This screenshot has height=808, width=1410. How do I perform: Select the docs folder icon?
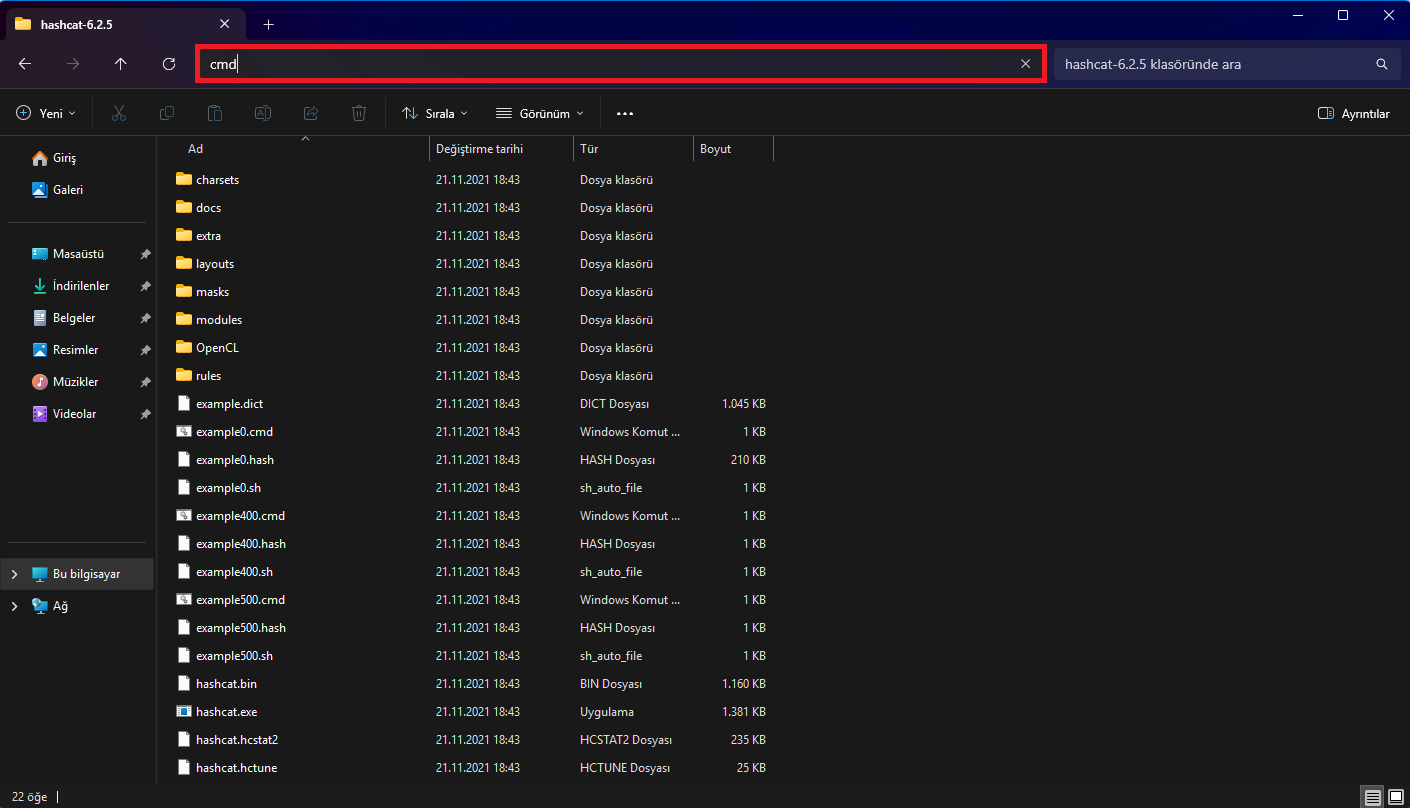pos(183,208)
